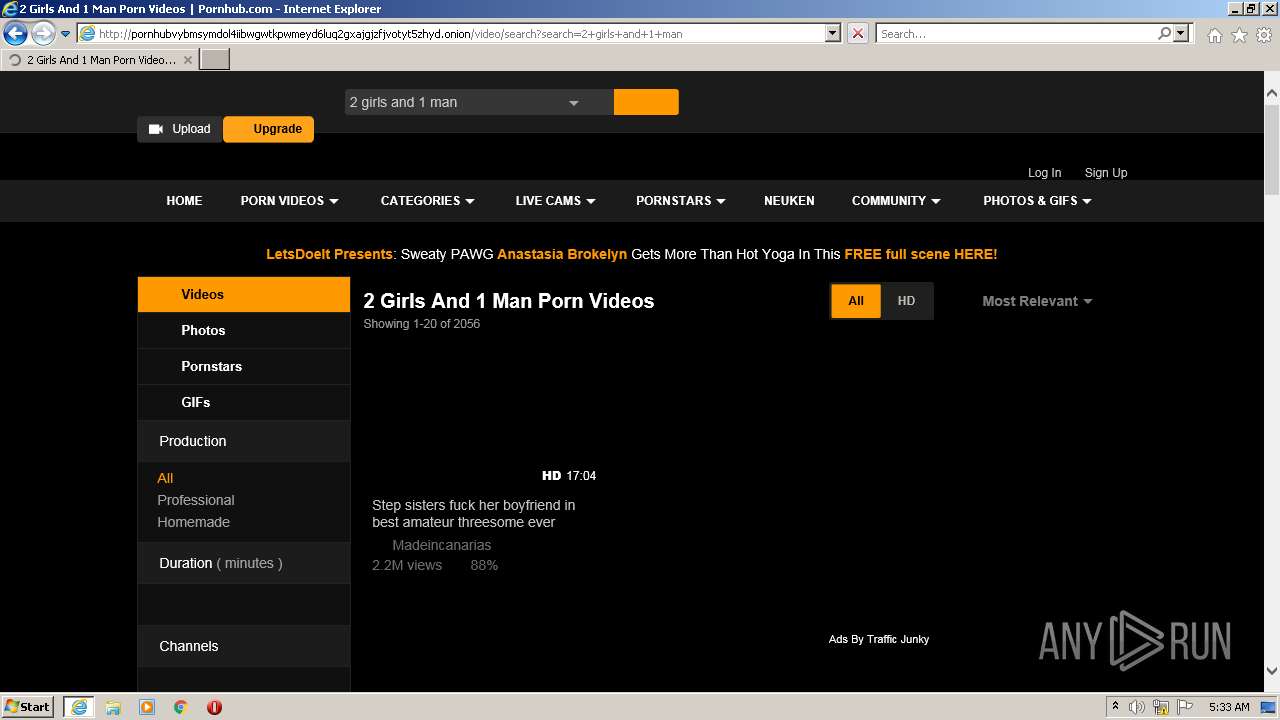
Task: Click the browser Forward arrow button
Action: pyautogui.click(x=43, y=33)
